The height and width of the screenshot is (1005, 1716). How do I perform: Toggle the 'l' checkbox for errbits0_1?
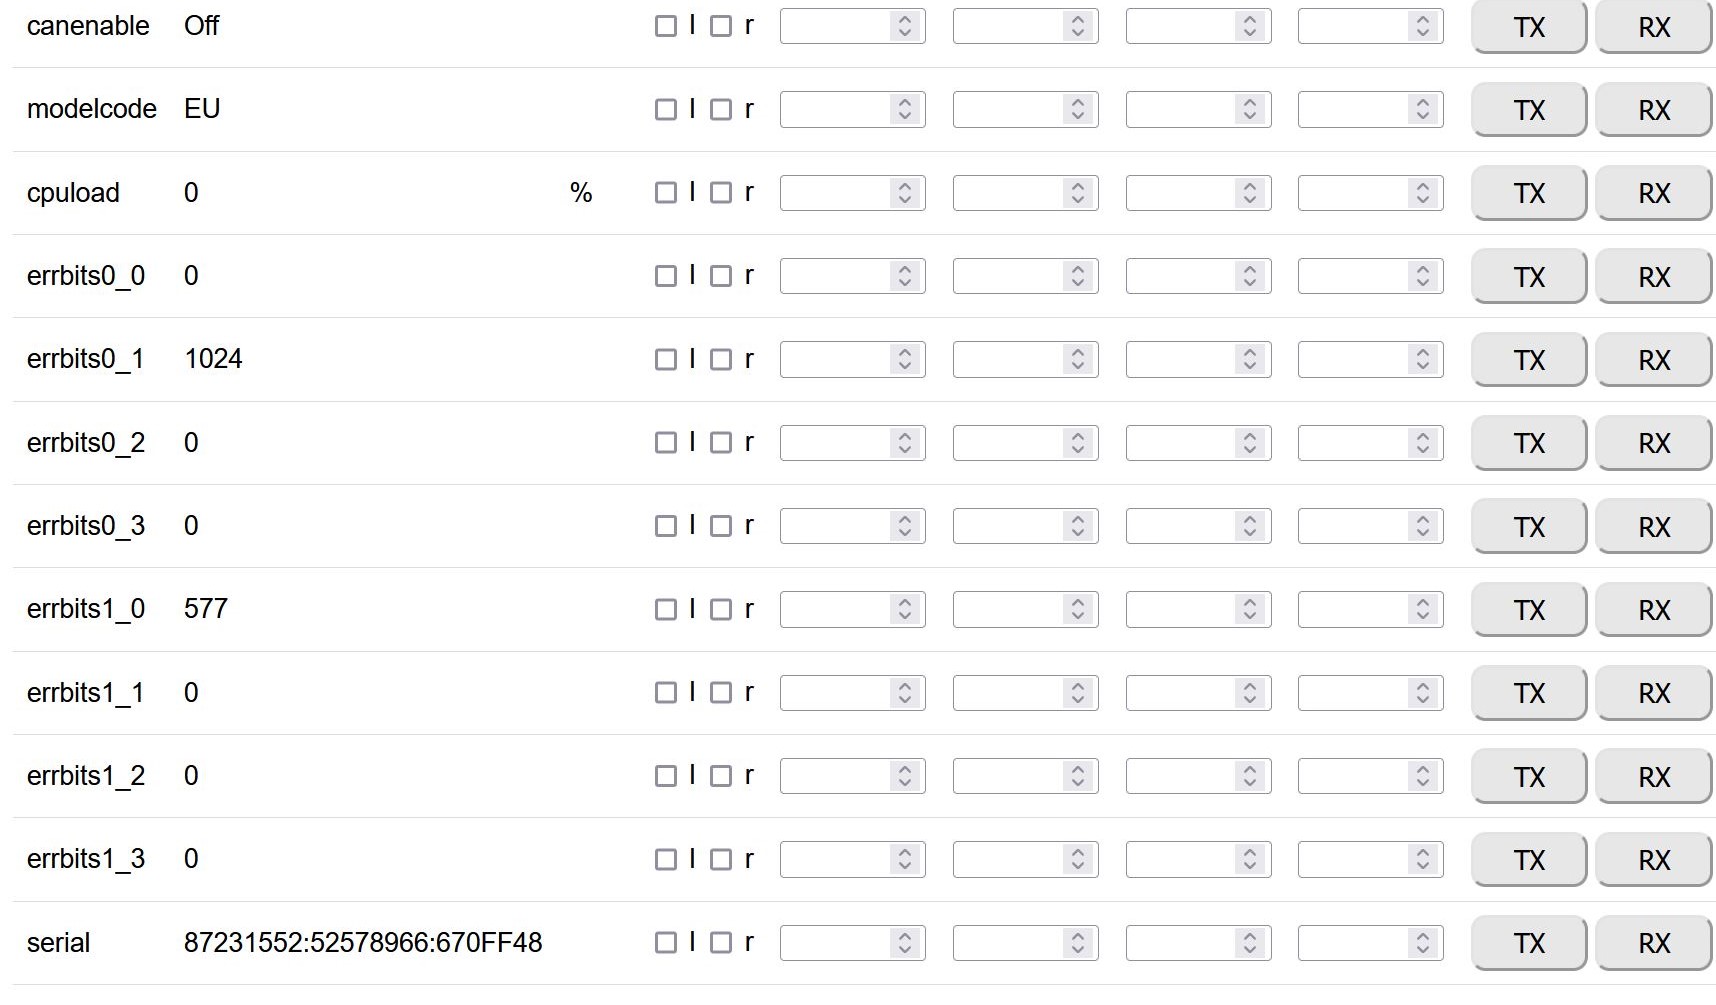tap(666, 360)
